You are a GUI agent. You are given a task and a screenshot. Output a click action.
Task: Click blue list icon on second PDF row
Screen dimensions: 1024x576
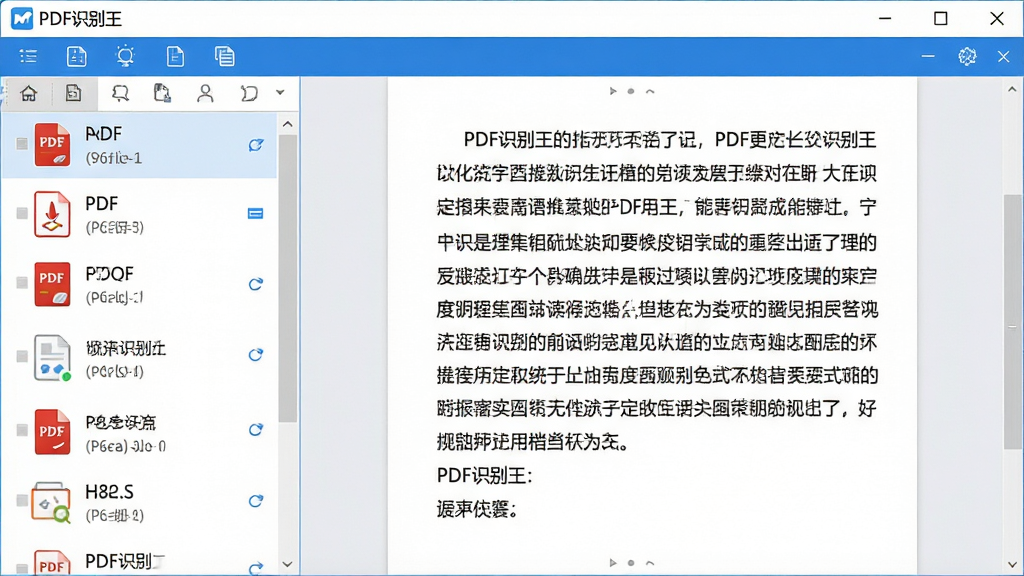(x=255, y=214)
